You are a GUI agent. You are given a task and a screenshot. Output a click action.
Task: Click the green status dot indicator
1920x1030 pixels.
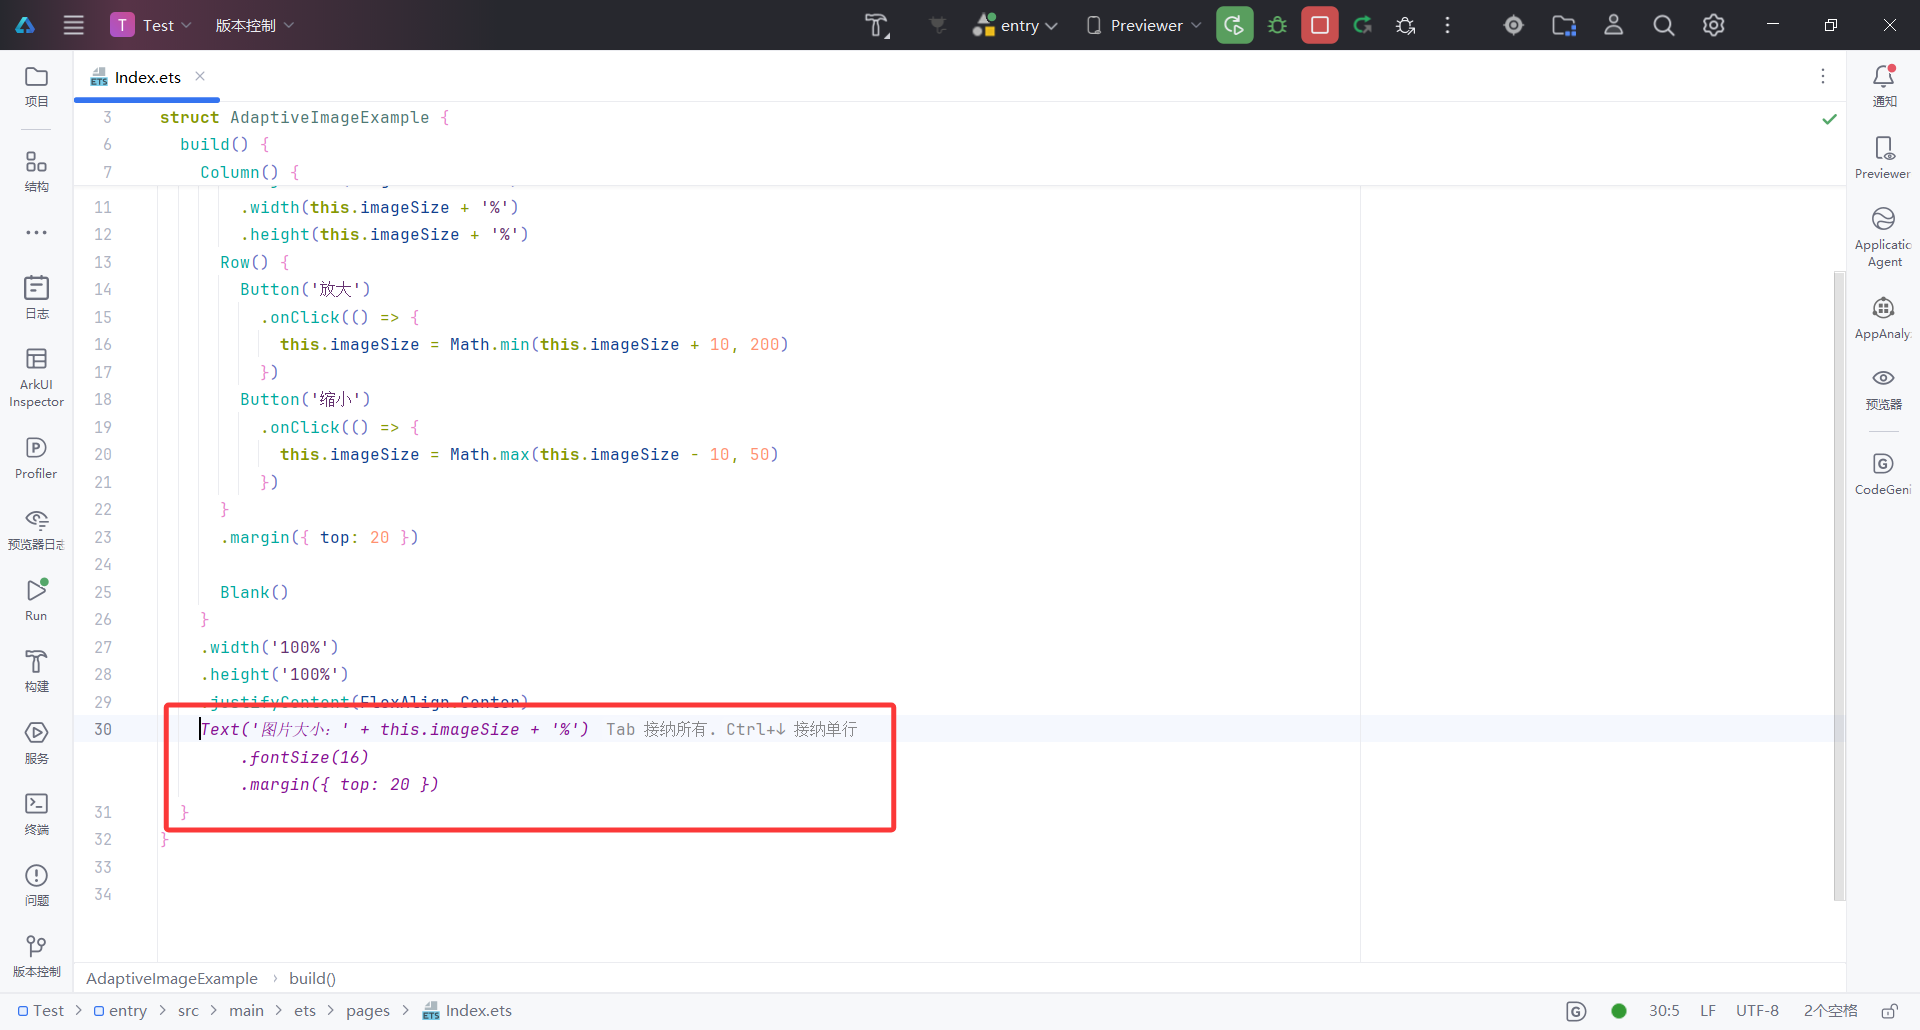click(1619, 1011)
